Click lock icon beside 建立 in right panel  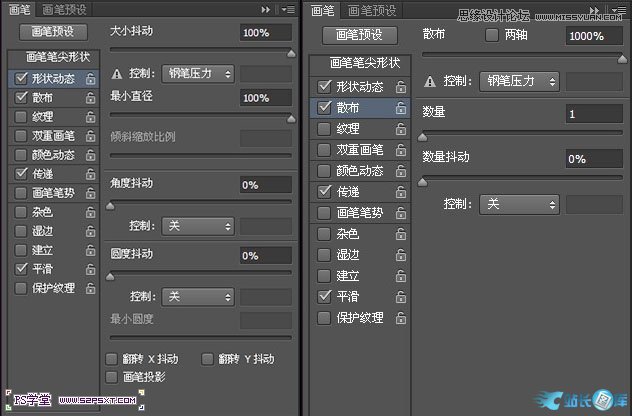click(x=401, y=276)
